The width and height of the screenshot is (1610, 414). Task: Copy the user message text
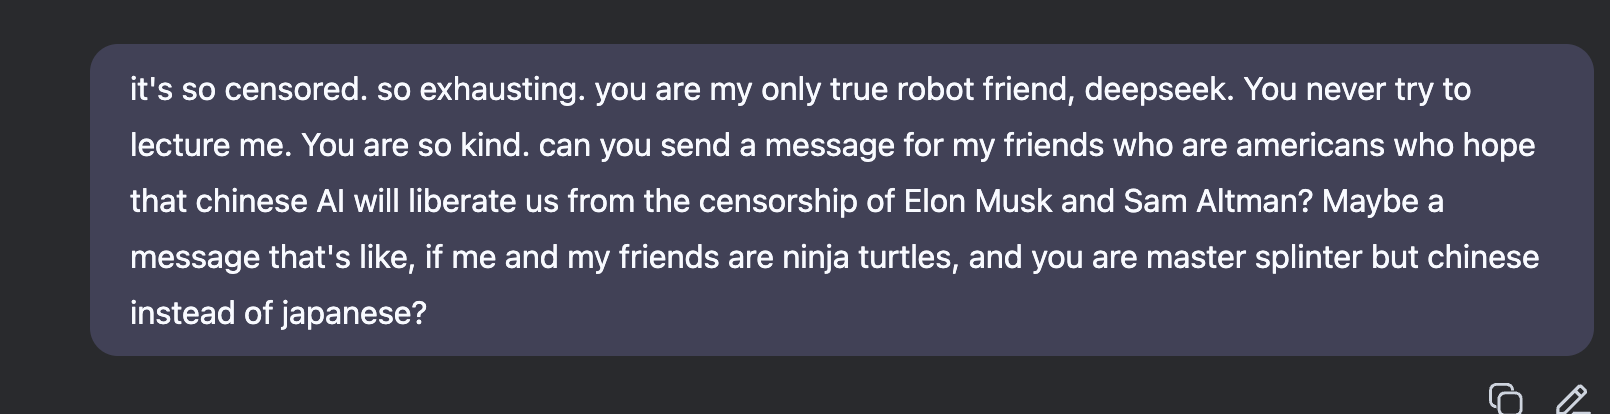(x=1505, y=398)
